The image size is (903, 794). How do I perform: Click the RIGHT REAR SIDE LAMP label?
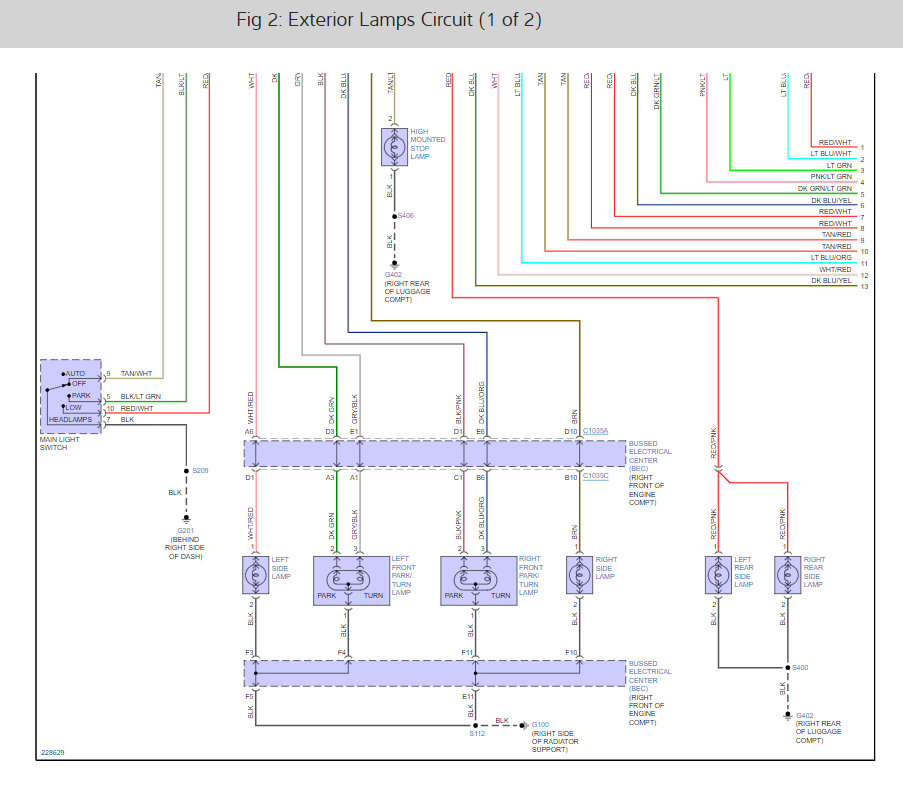pyautogui.click(x=814, y=572)
